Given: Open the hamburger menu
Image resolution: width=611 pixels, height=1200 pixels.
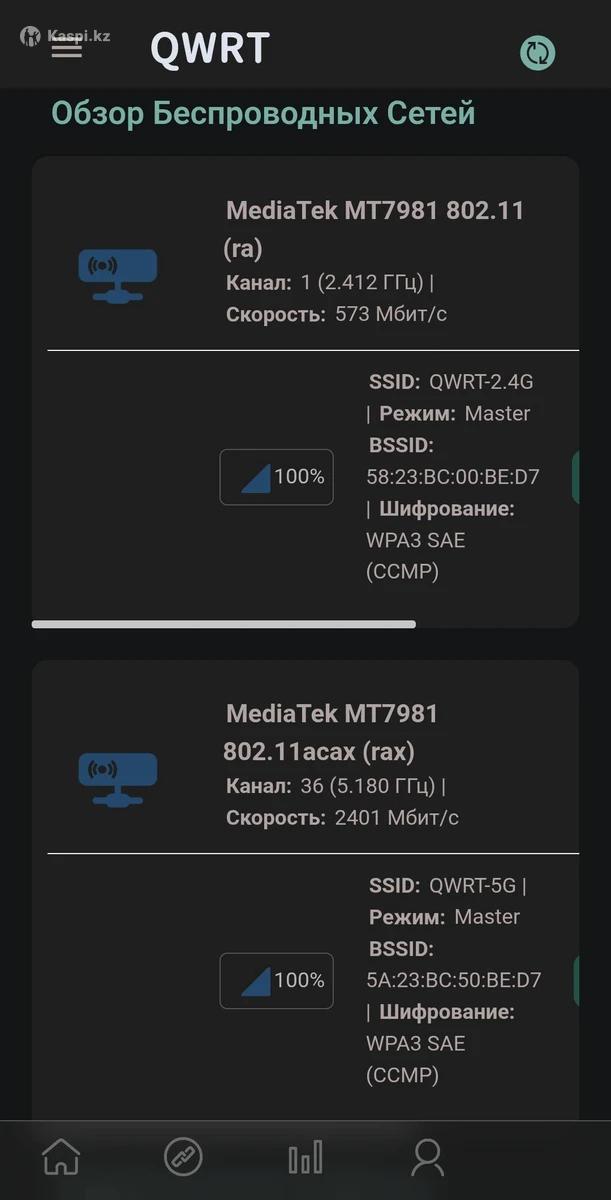Looking at the screenshot, I should [67, 48].
